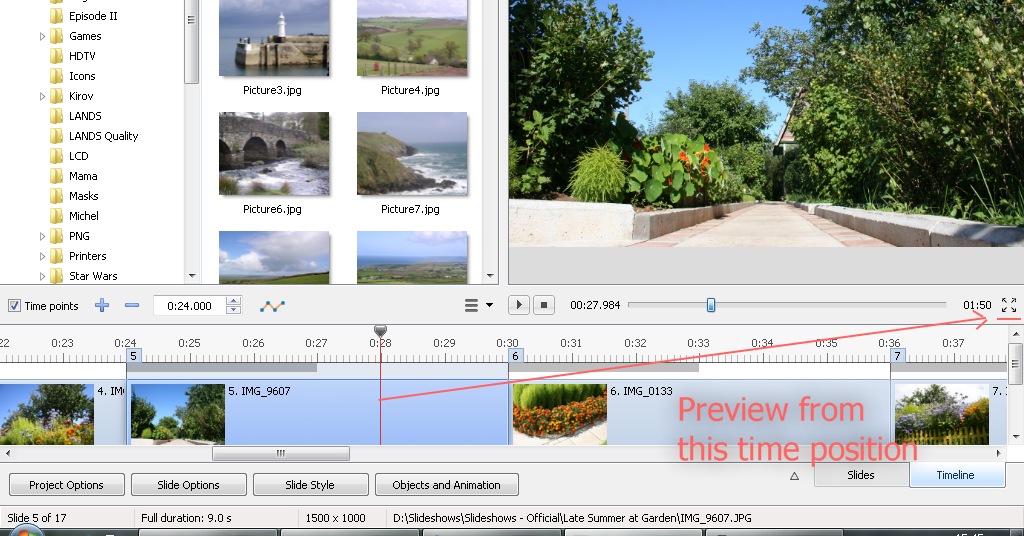The width and height of the screenshot is (1024, 536).
Task: Switch to the Slides tab
Action: (860, 475)
